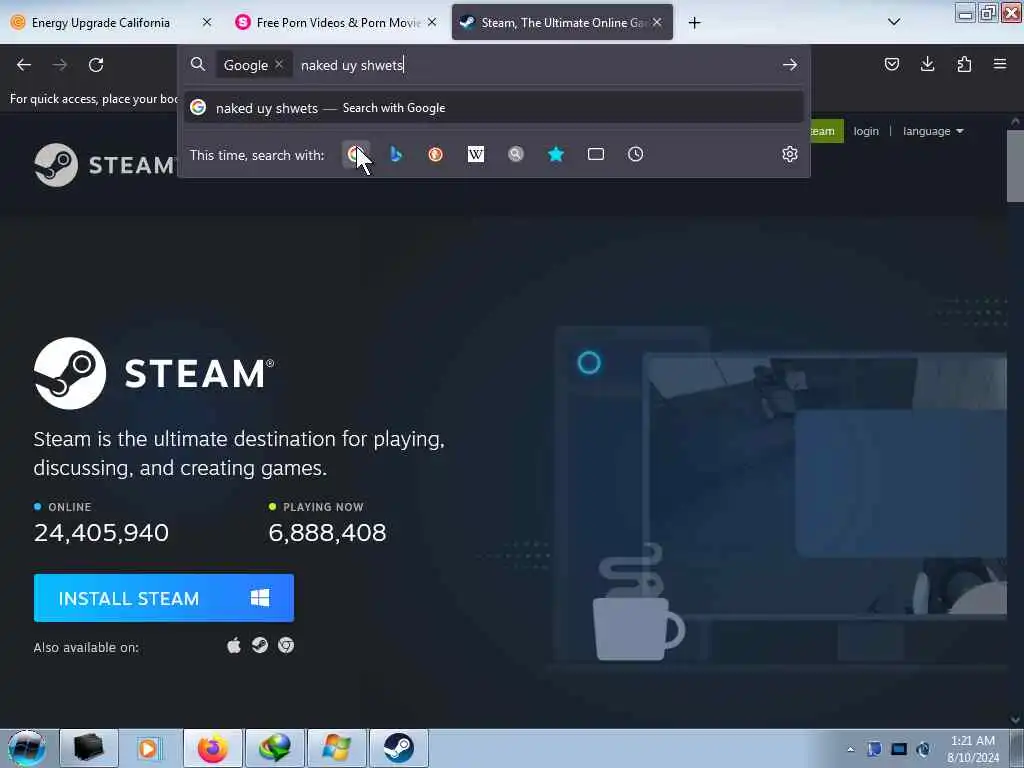Screen dimensions: 1024x768
Task: Search in Bookmarks star icon
Action: (x=556, y=154)
